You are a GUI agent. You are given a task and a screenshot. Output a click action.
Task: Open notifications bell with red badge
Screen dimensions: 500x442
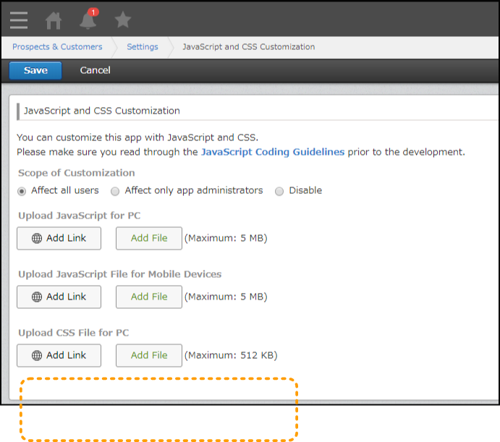89,19
